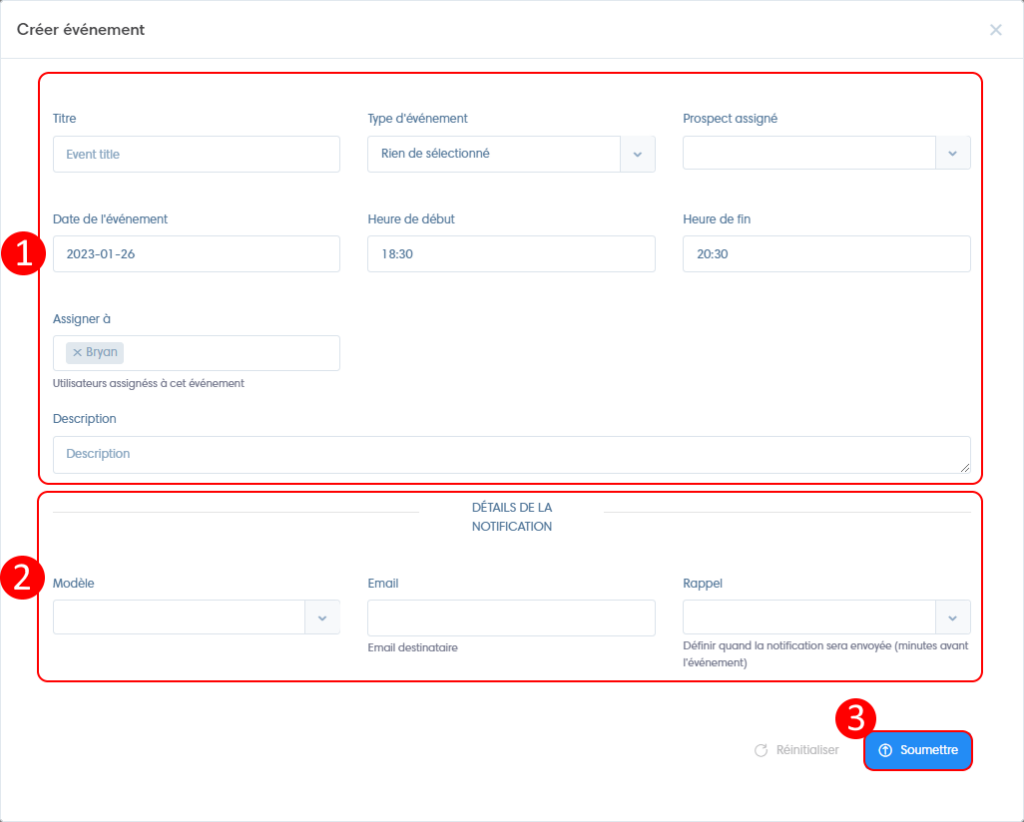Click the Heure de début field

(x=510, y=254)
